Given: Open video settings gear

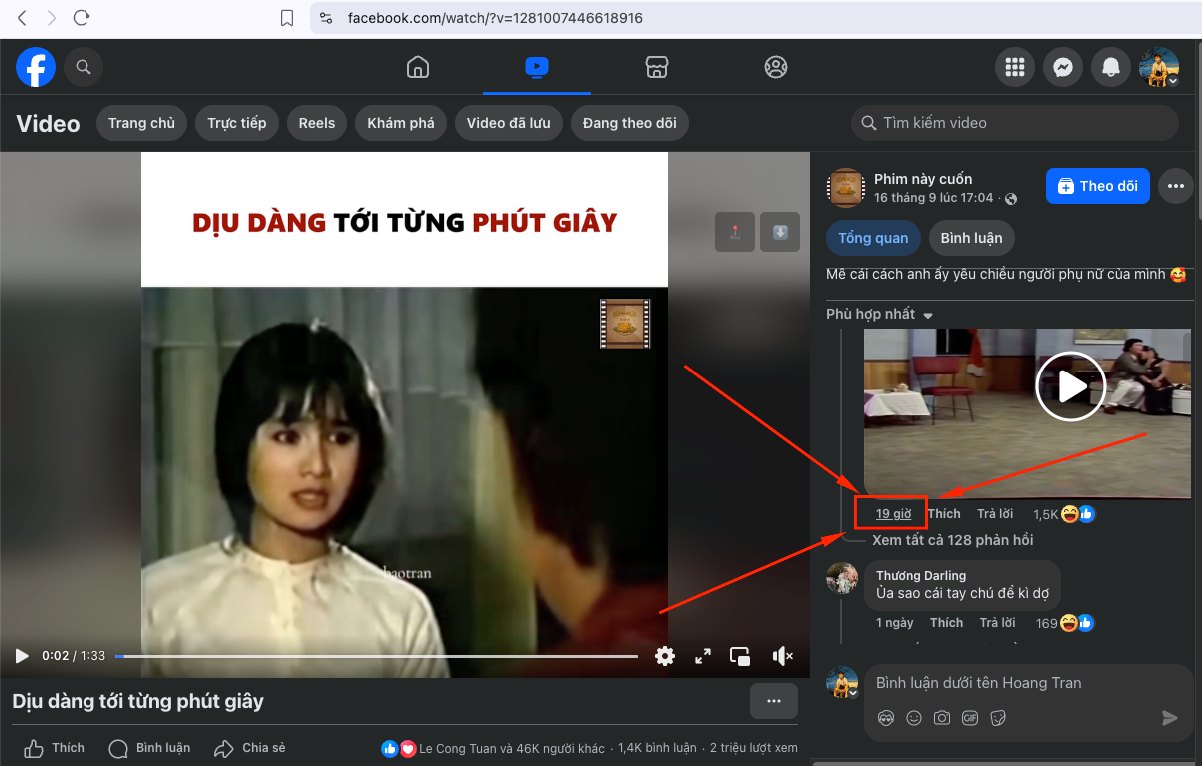Looking at the screenshot, I should tap(665, 656).
